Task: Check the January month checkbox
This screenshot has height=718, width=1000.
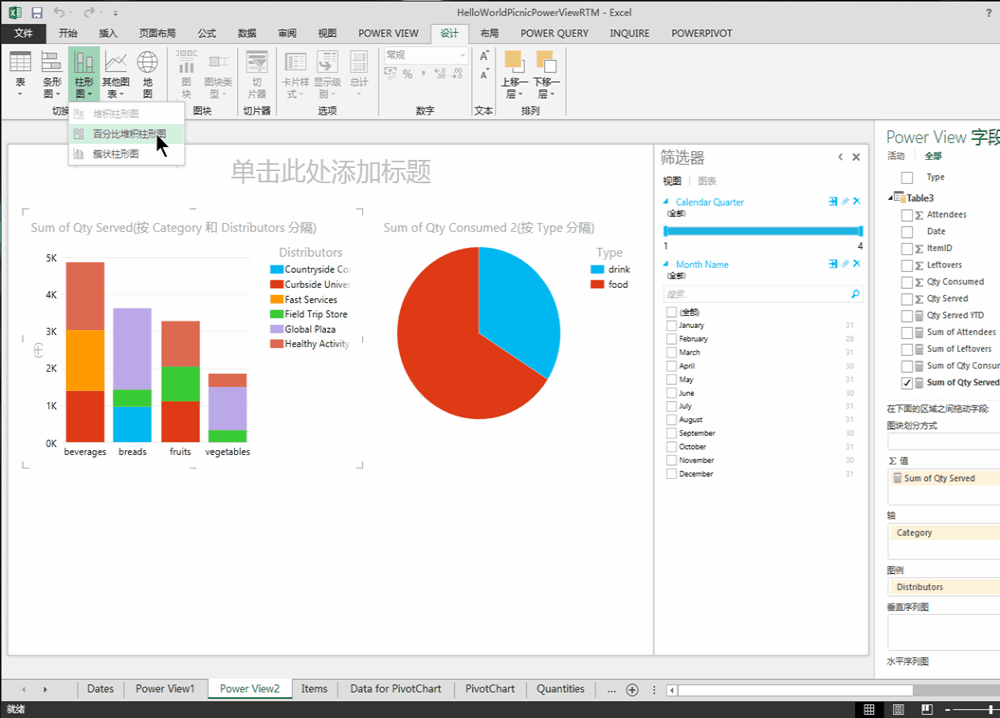Action: pyautogui.click(x=671, y=325)
